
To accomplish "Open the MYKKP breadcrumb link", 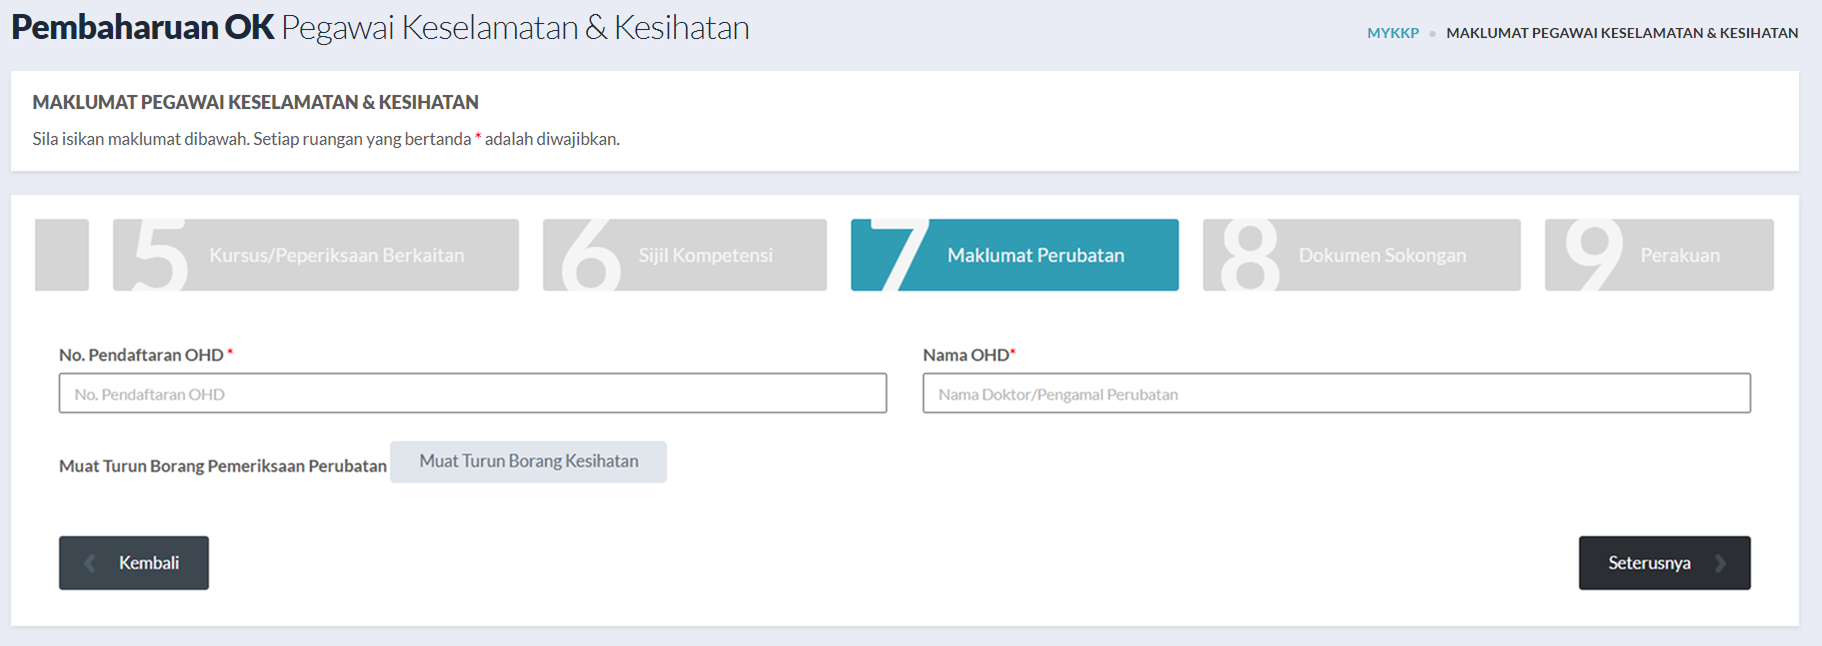I will (1393, 33).
